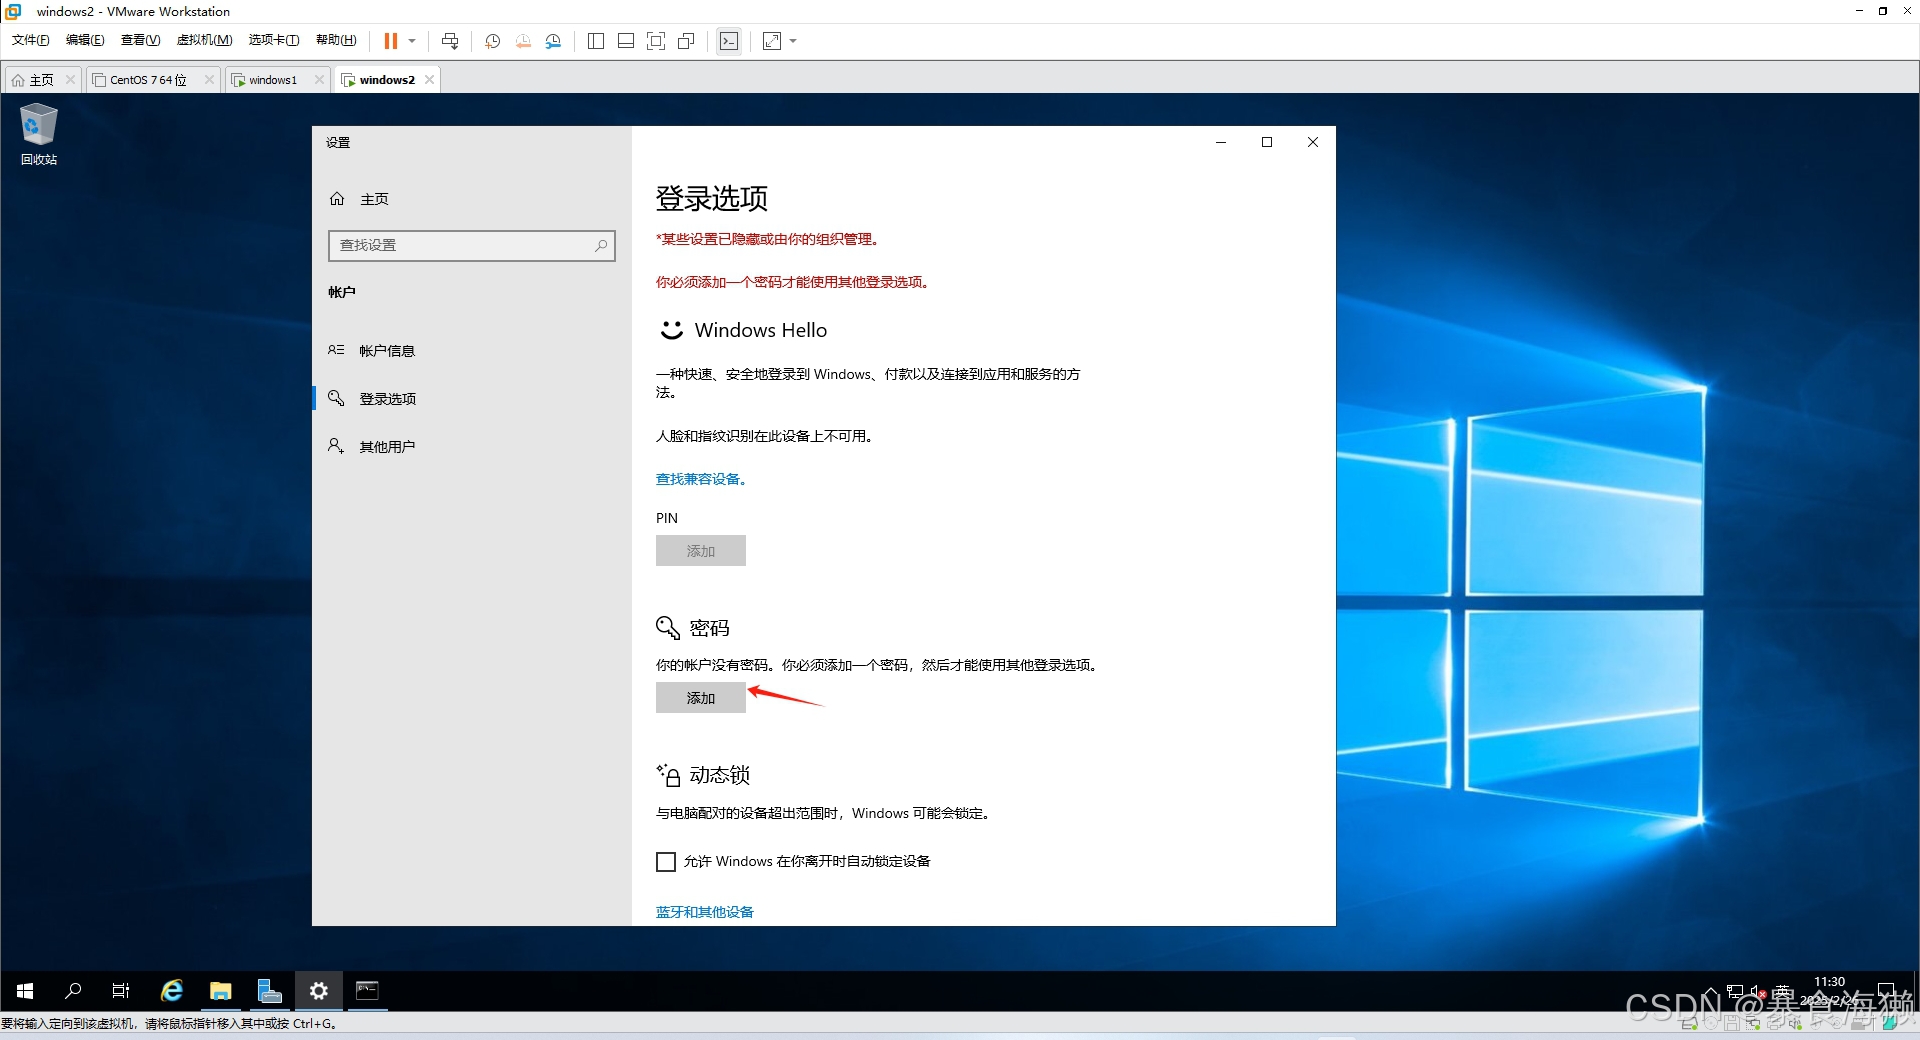This screenshot has width=1920, height=1040.
Task: Click the Send Ctrl+Alt+Del toolbar icon
Action: tap(450, 41)
